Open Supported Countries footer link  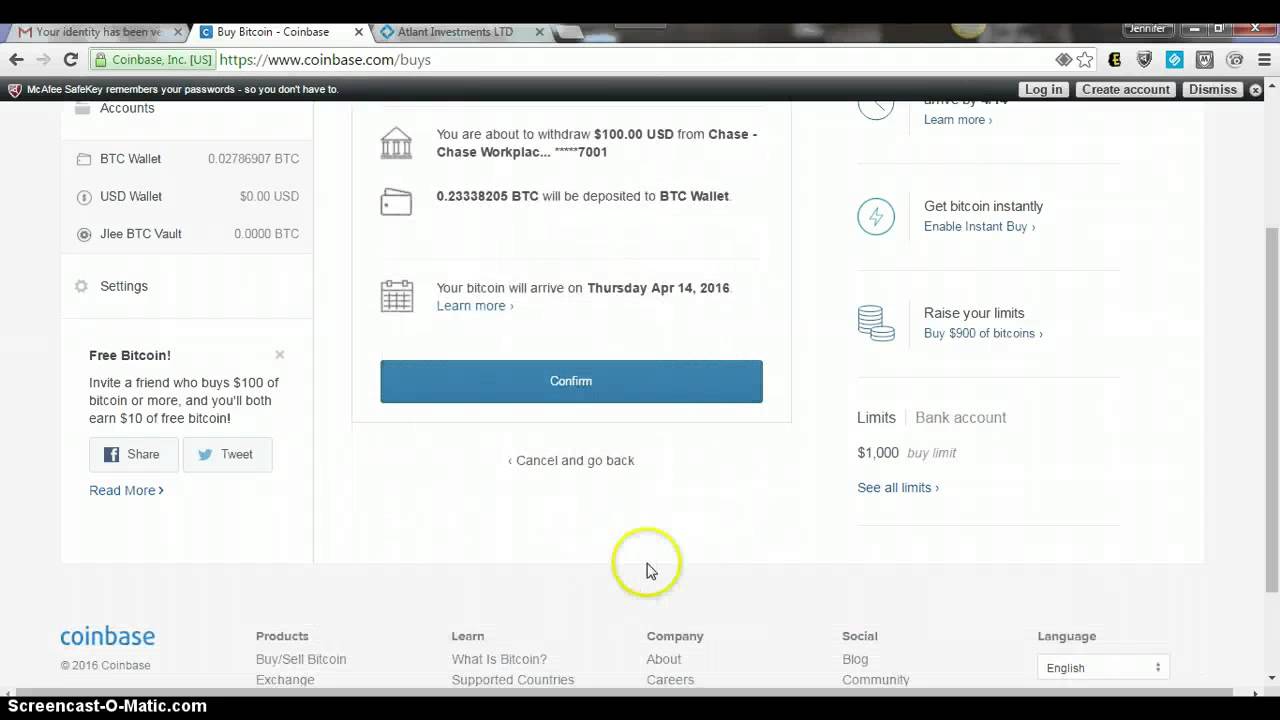[x=513, y=680]
